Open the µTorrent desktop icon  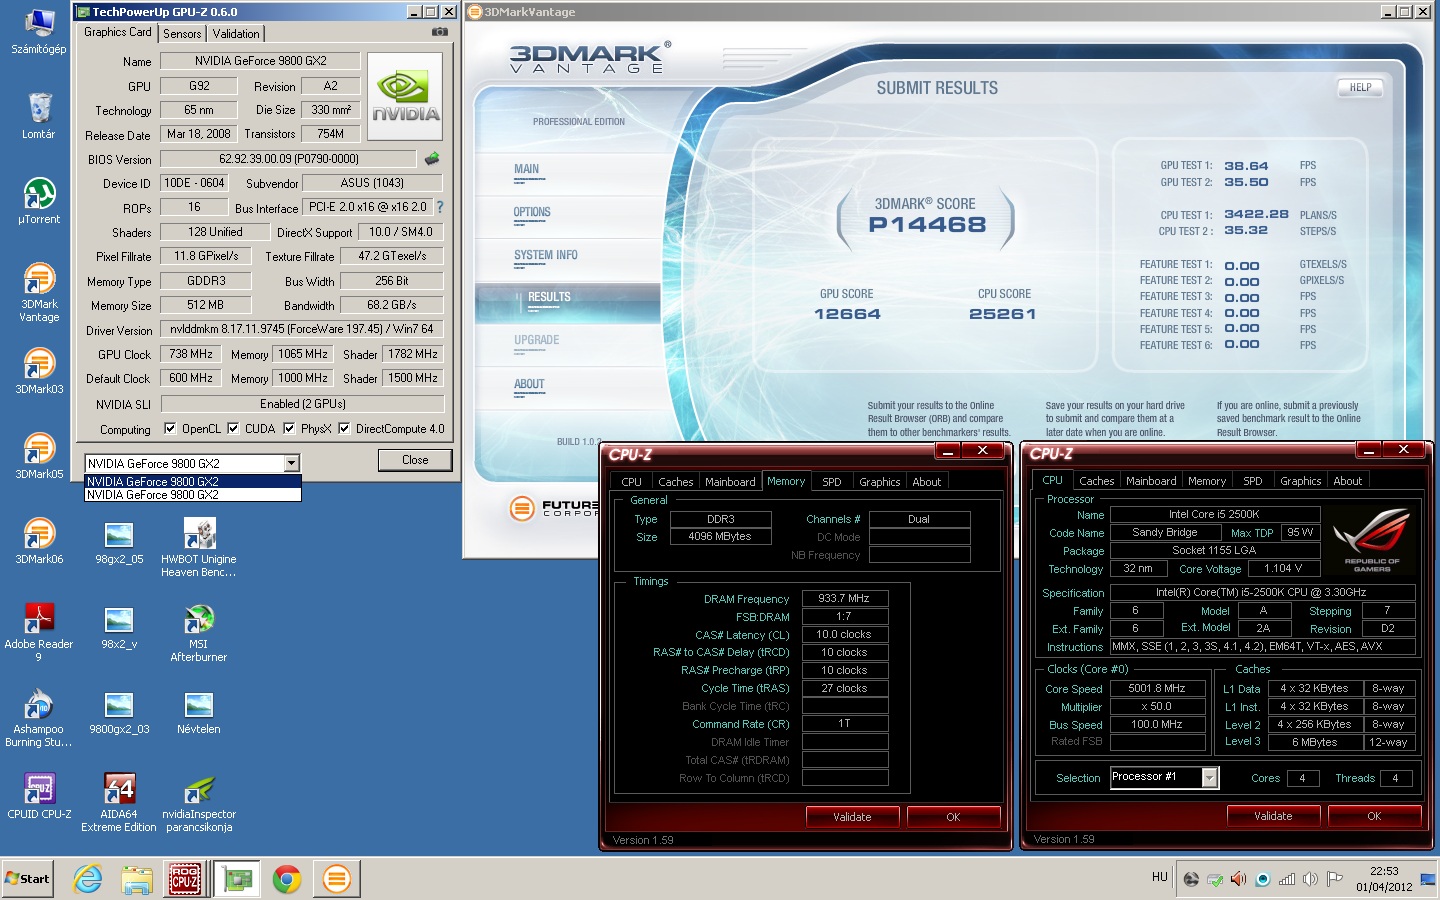39,201
